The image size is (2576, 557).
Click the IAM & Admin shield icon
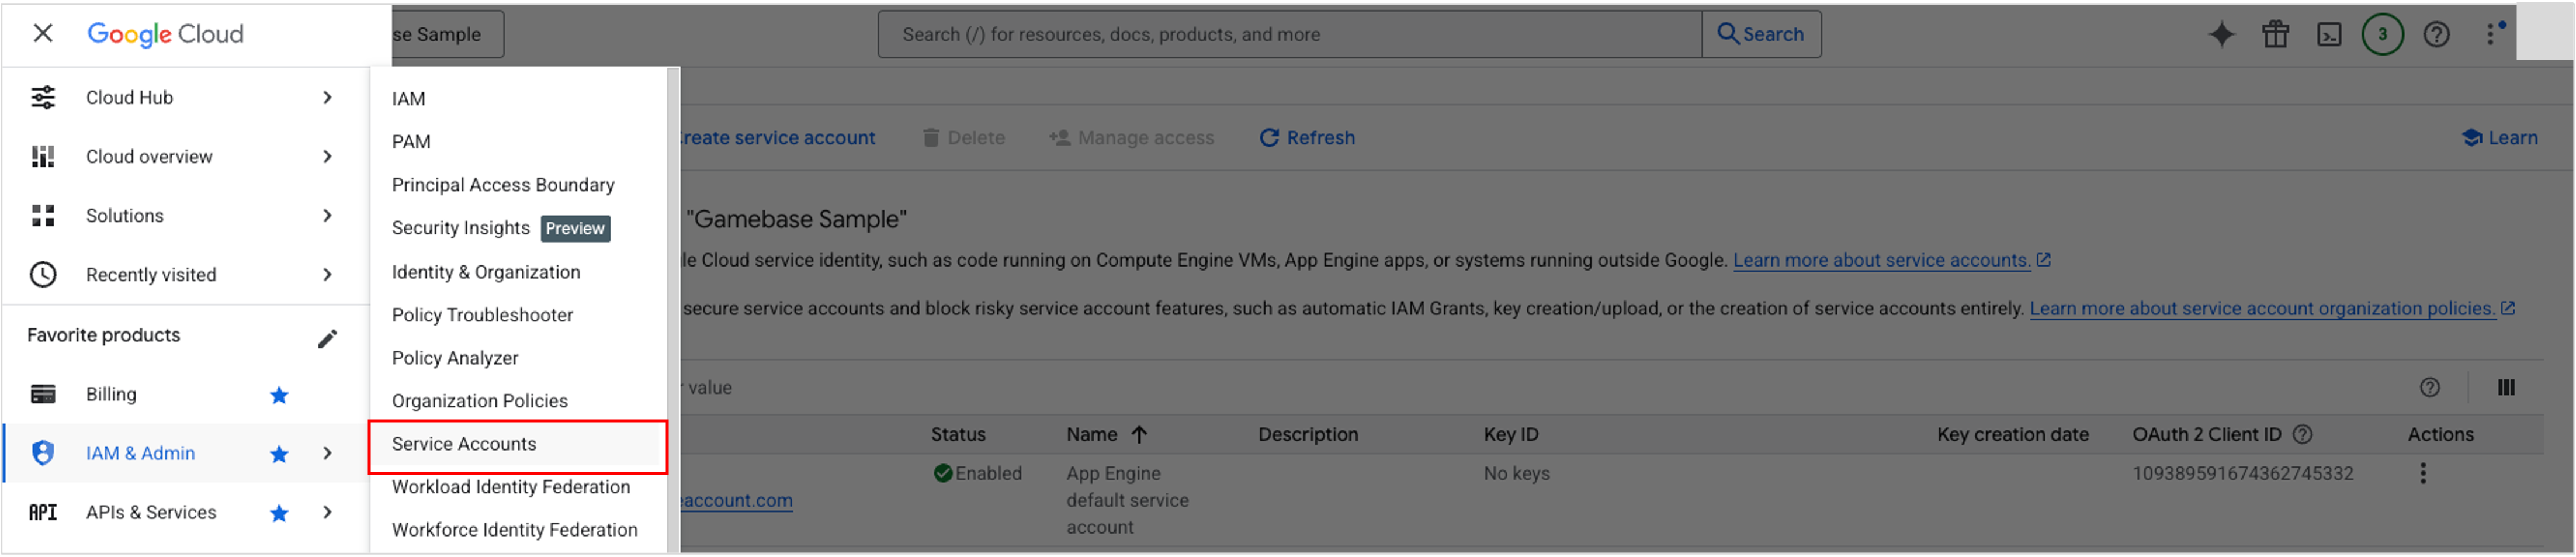[43, 453]
